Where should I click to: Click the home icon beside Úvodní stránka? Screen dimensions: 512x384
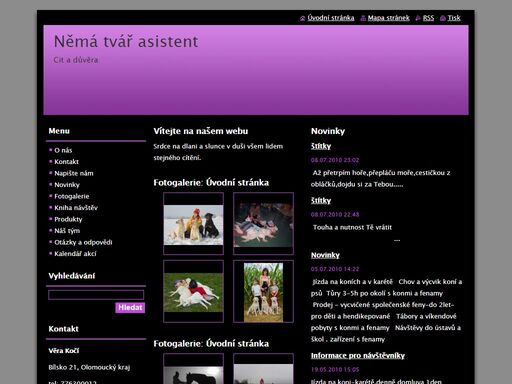[303, 18]
